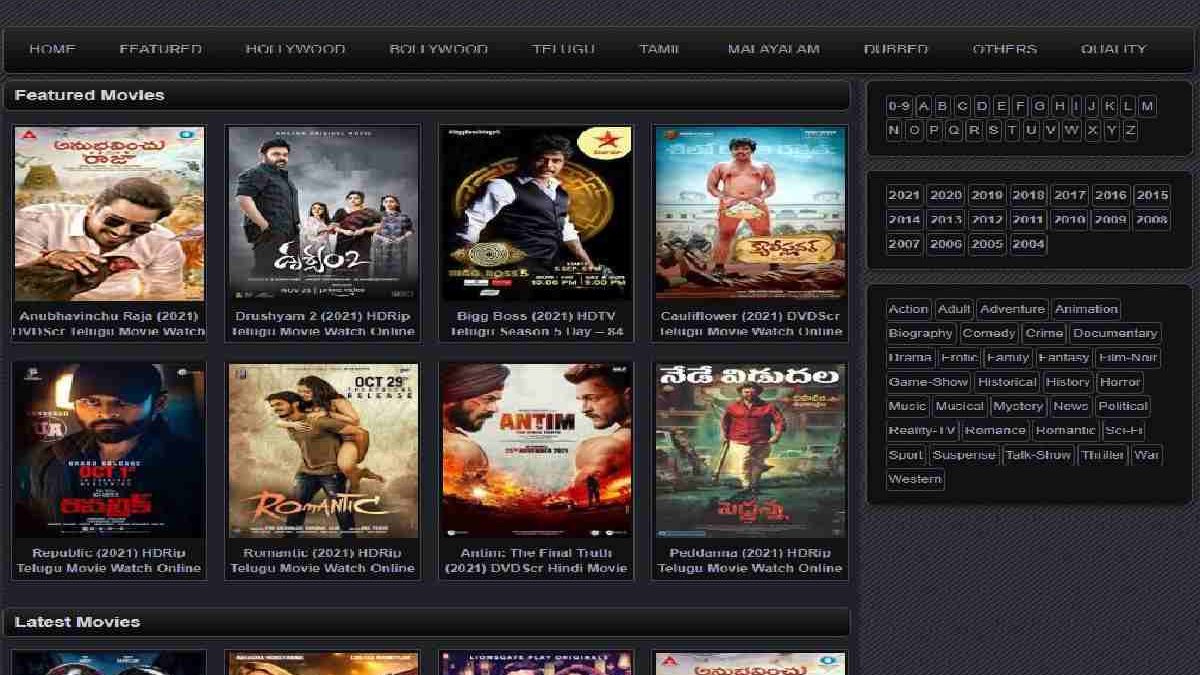Image resolution: width=1200 pixels, height=675 pixels.
Task: Browse the Historical genre
Action: coord(1007,382)
